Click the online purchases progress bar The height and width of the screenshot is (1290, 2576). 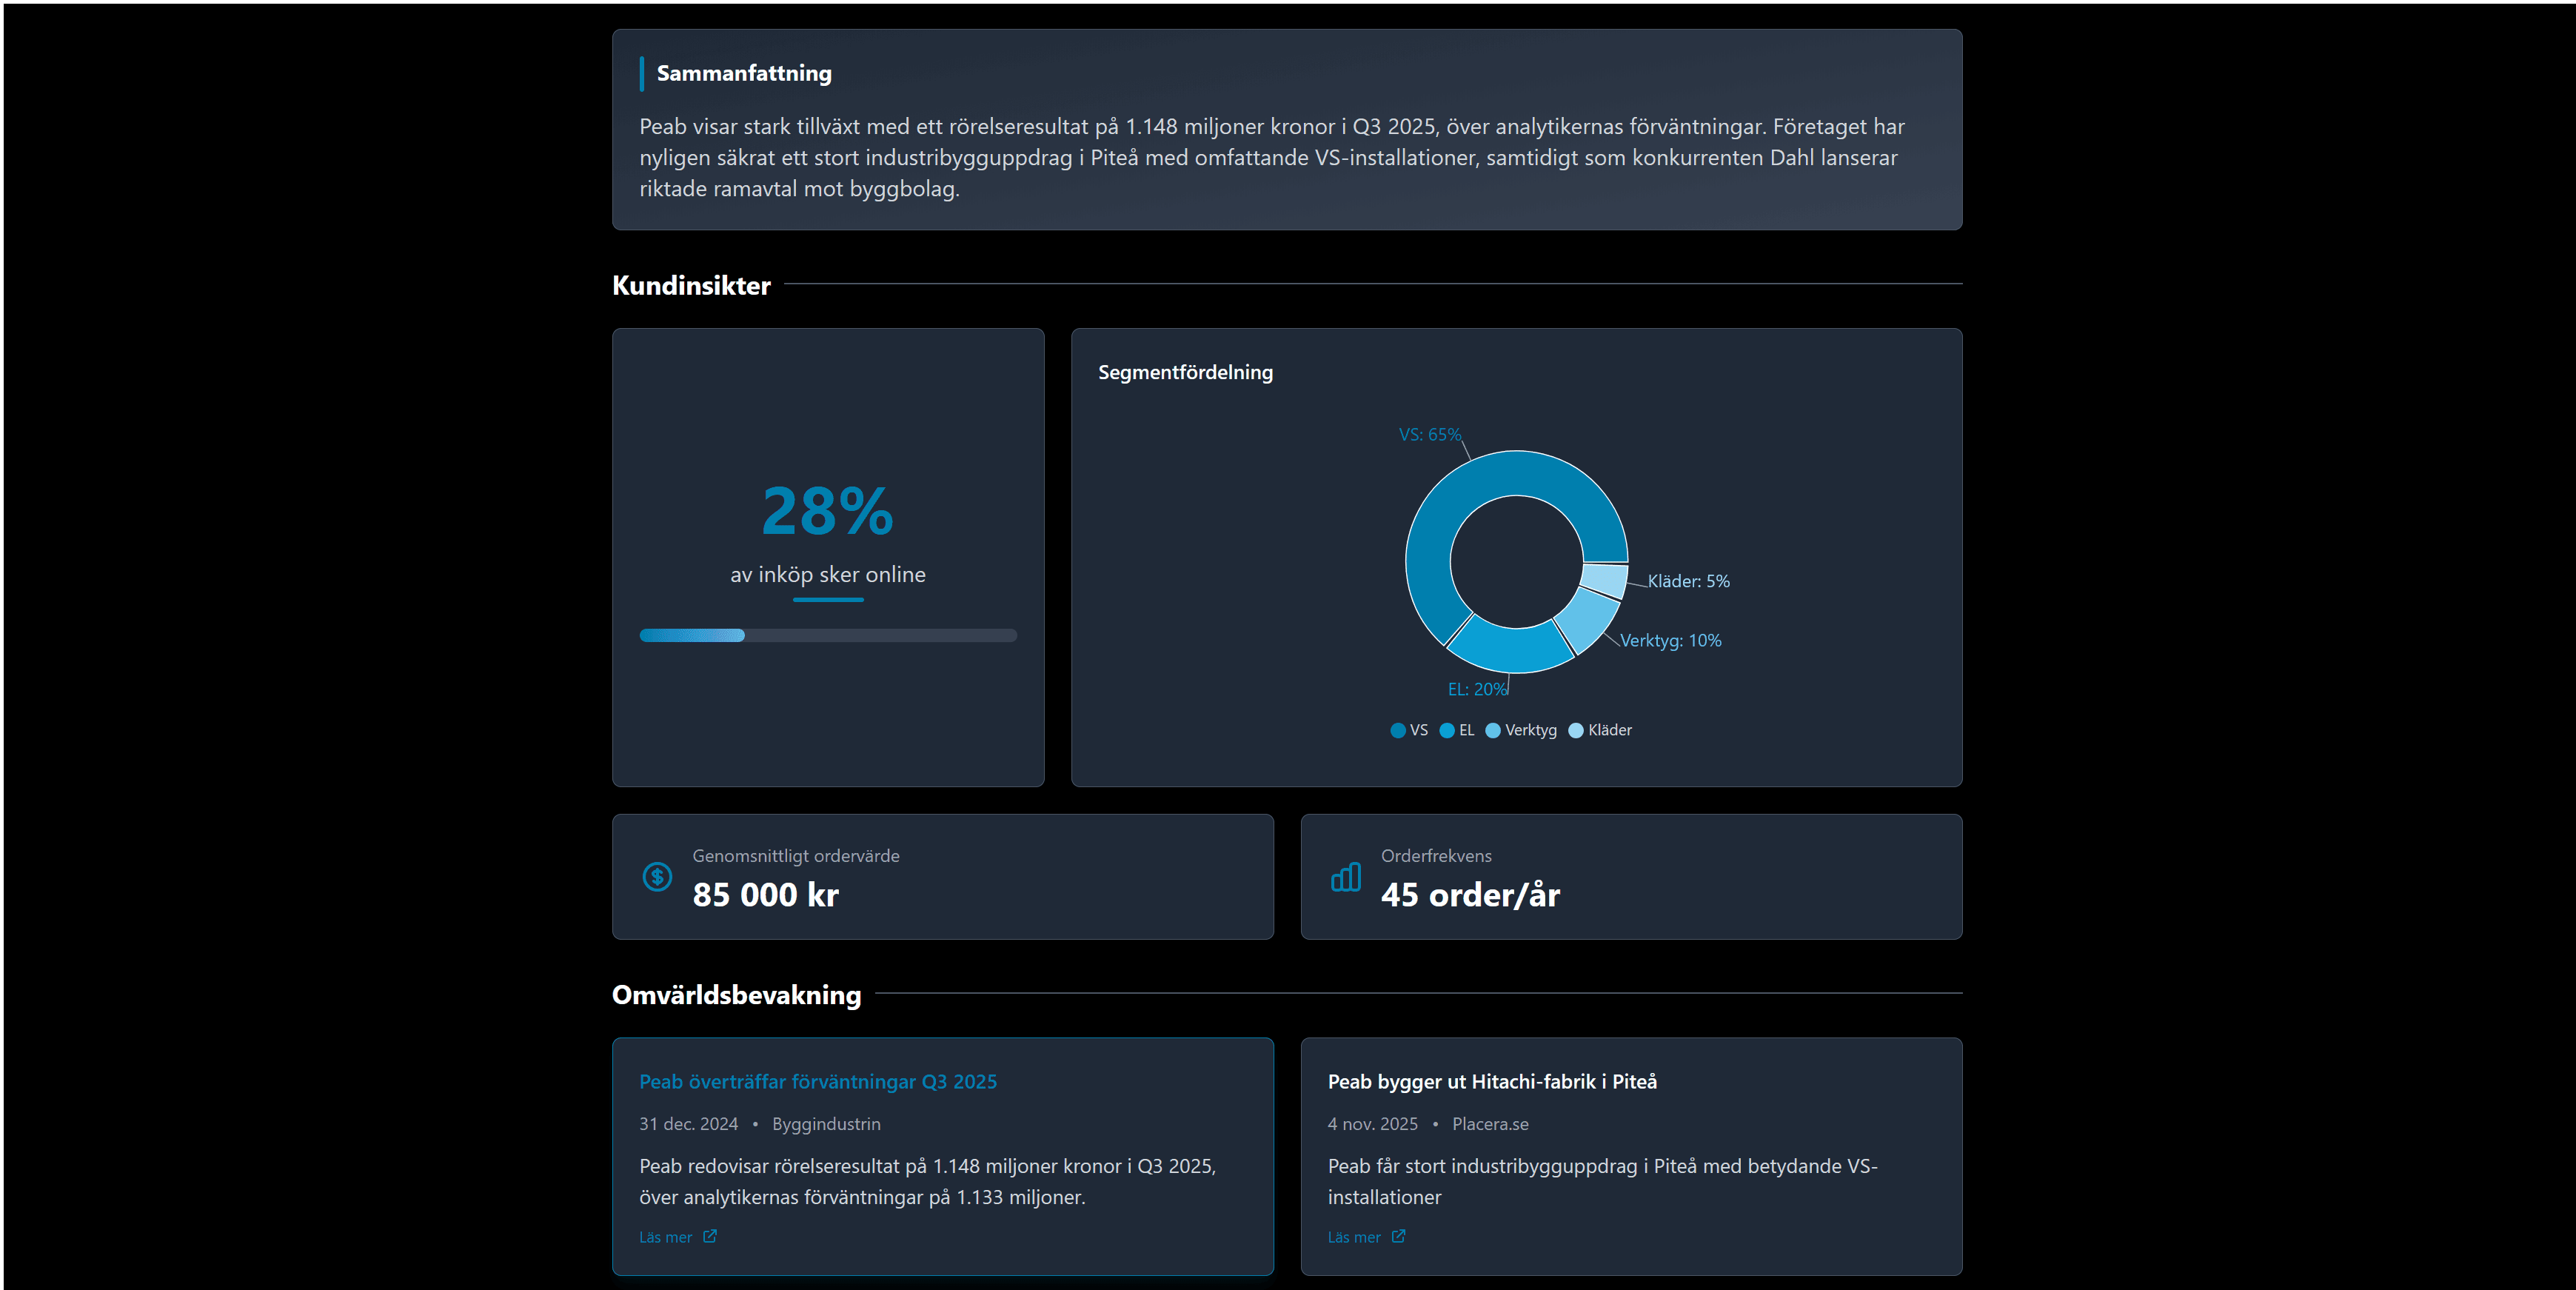[828, 636]
